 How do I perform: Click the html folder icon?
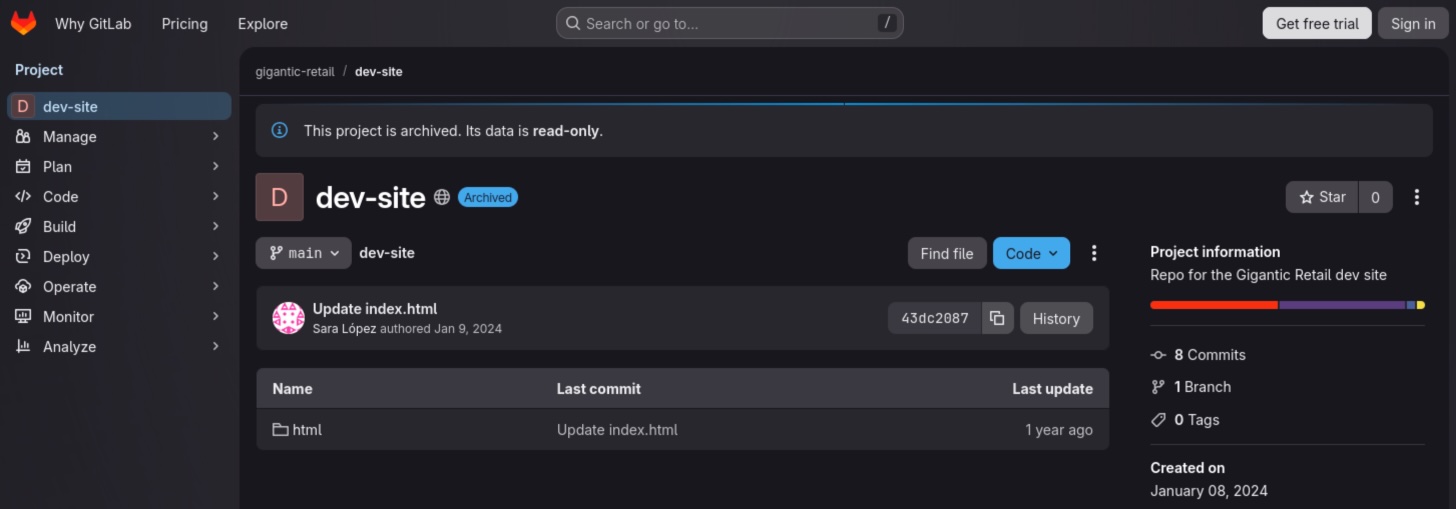point(280,429)
